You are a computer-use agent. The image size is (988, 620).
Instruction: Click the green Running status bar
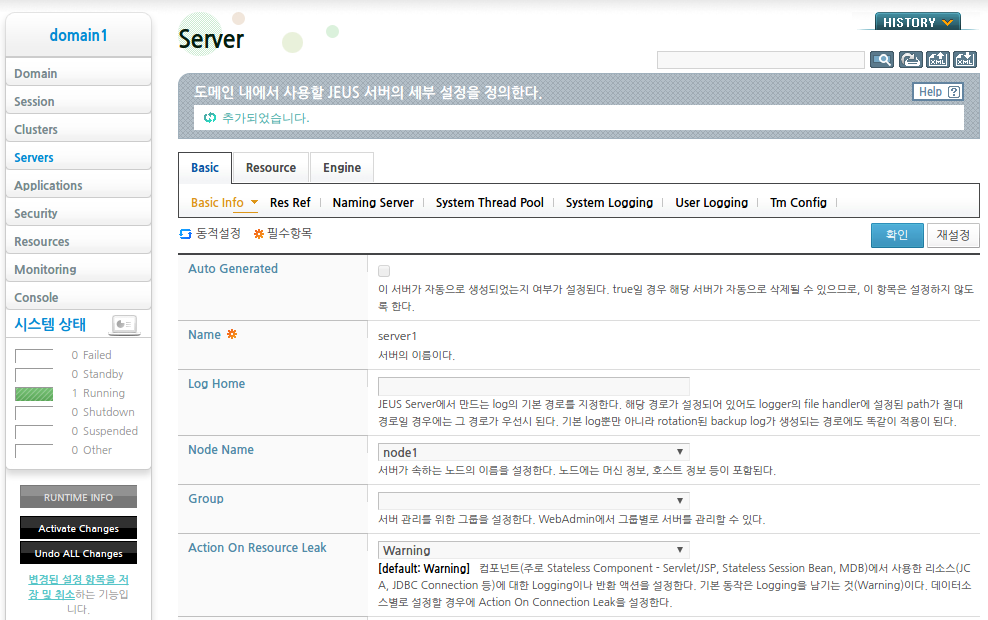click(x=34, y=394)
